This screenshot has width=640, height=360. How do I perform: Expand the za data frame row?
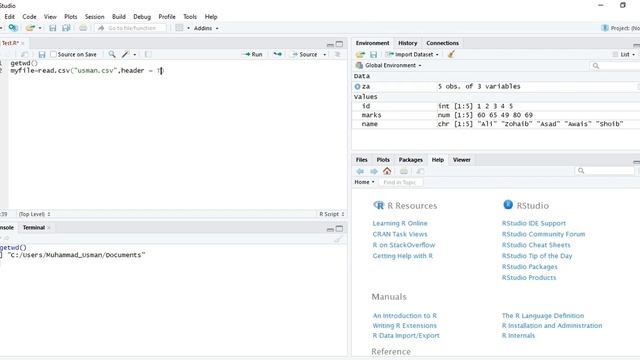click(358, 87)
